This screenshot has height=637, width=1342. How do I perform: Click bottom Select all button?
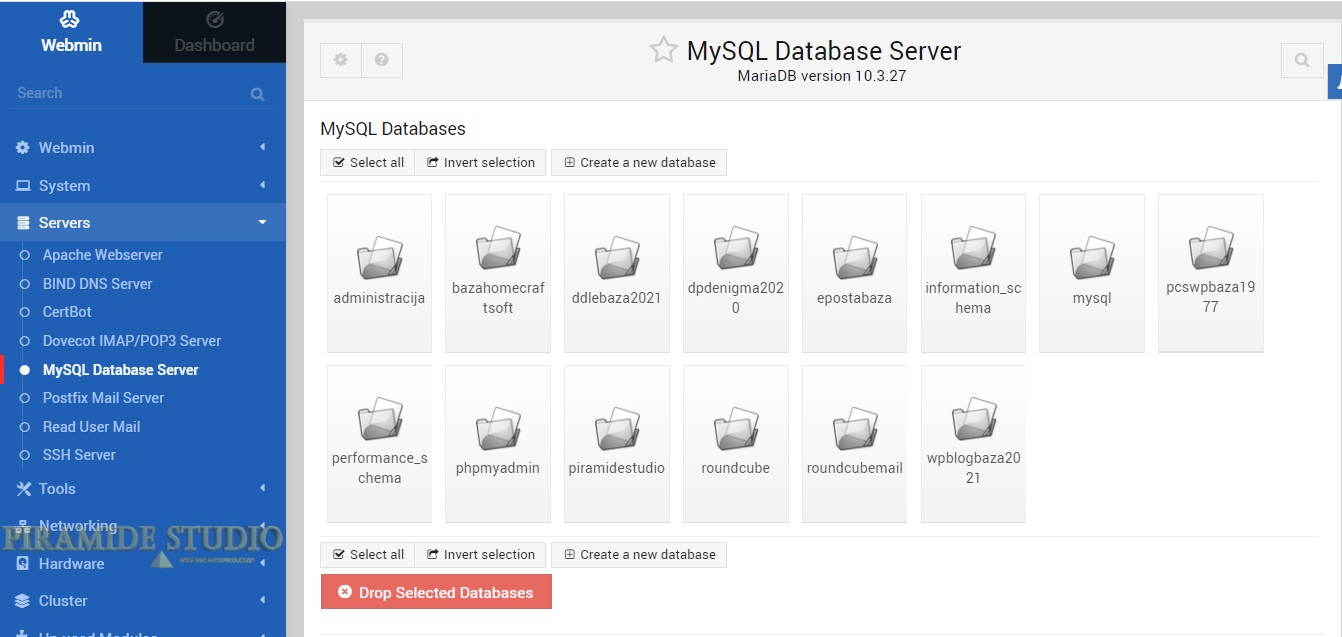coord(368,554)
